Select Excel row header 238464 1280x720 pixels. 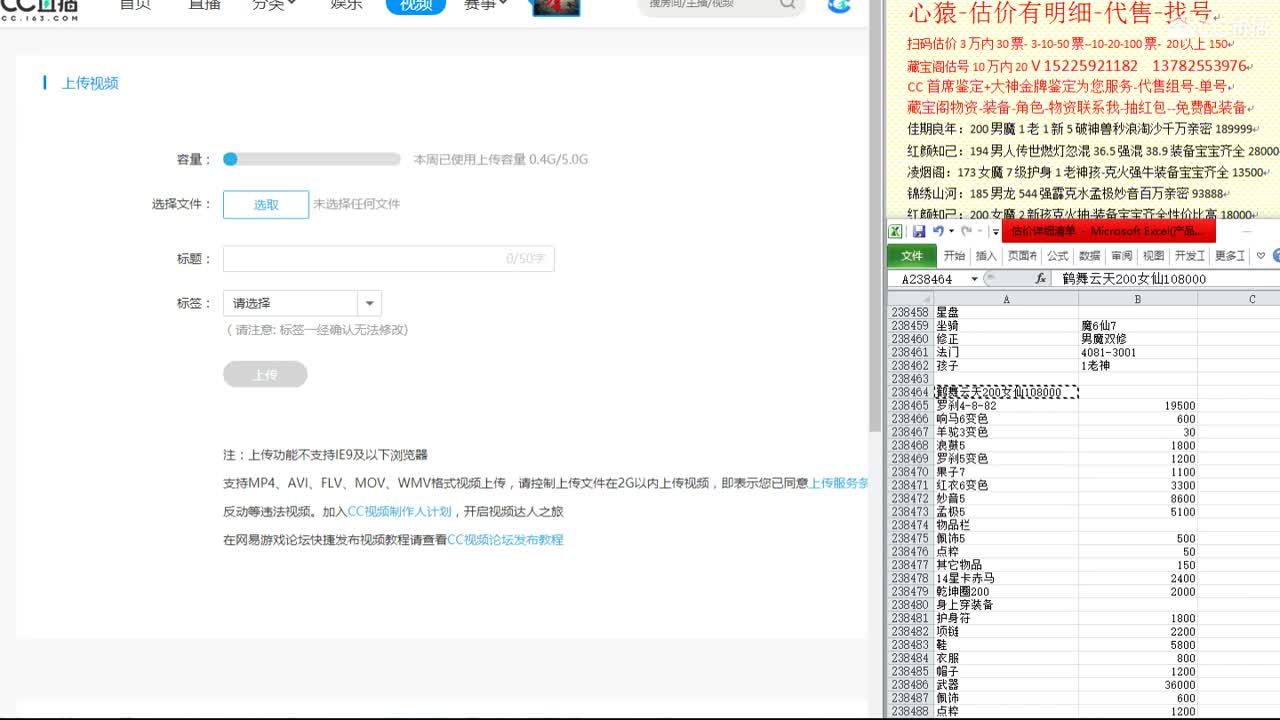click(910, 392)
